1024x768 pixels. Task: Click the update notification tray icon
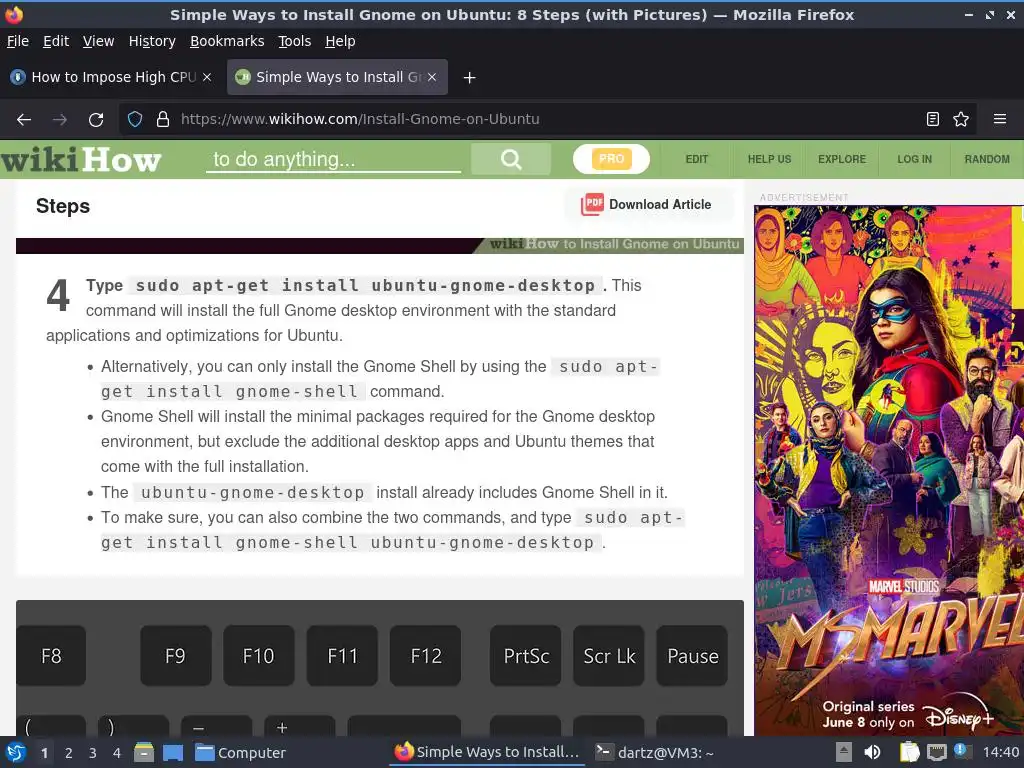point(962,751)
